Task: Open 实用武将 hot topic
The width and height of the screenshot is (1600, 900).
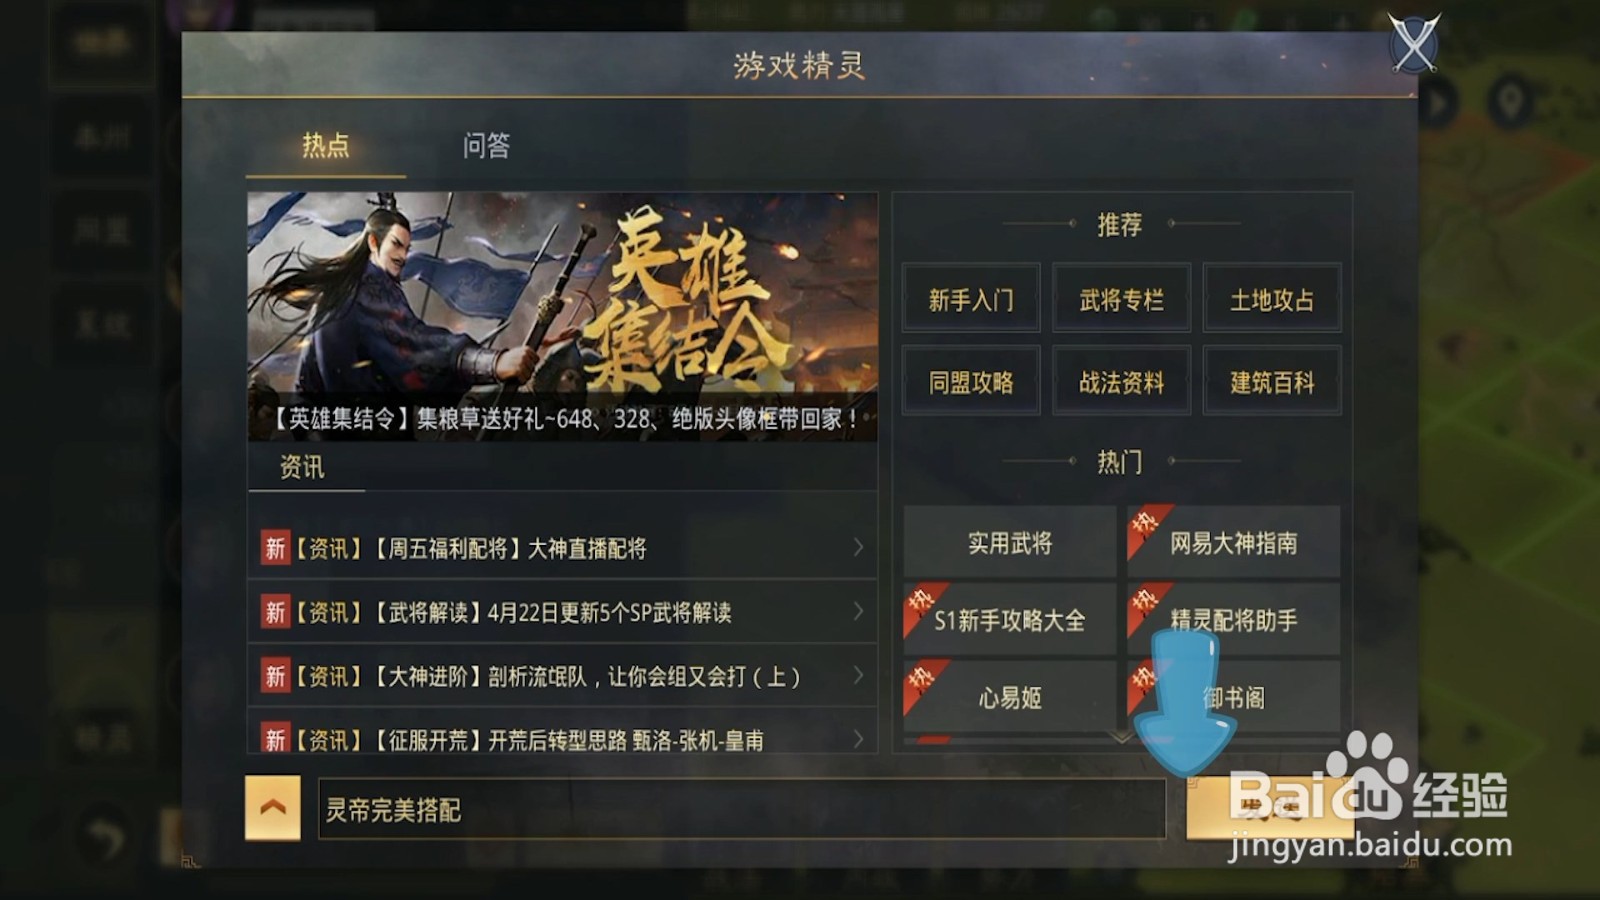Action: click(1009, 543)
